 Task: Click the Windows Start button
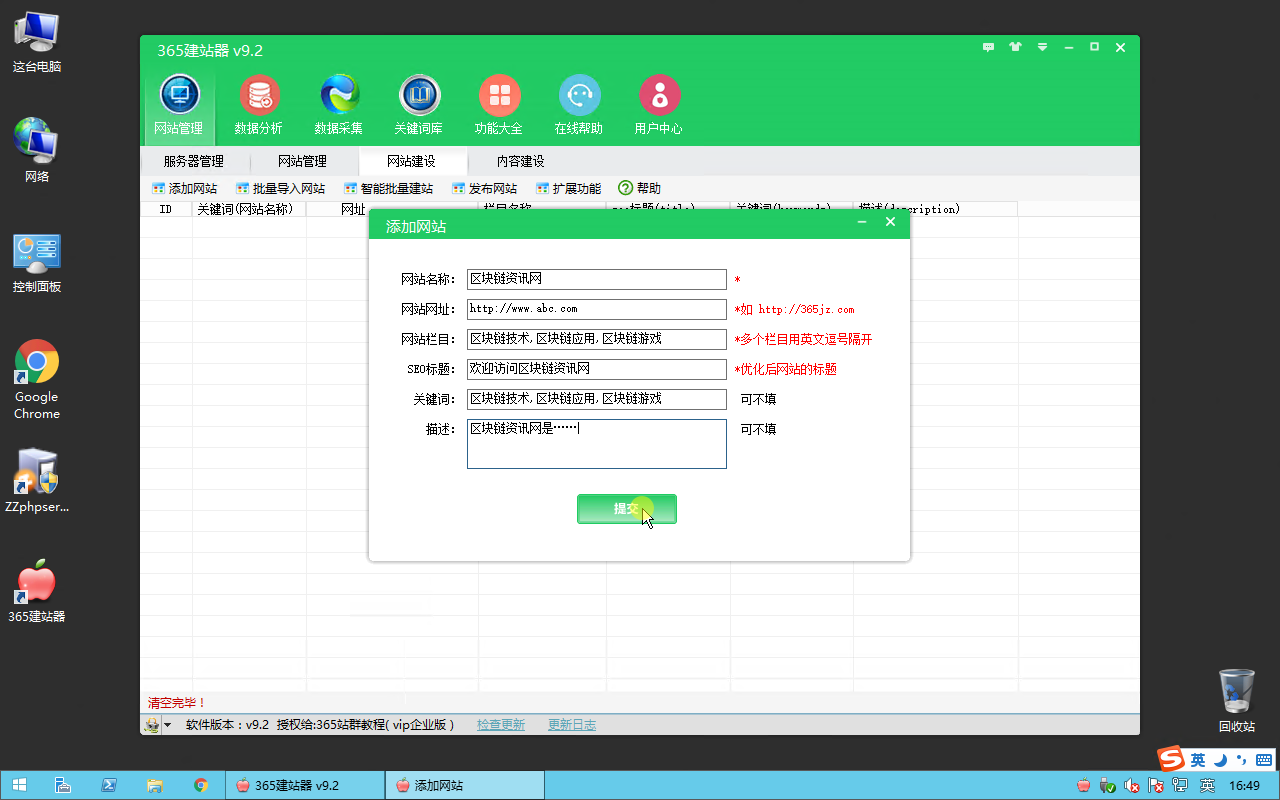click(x=20, y=785)
